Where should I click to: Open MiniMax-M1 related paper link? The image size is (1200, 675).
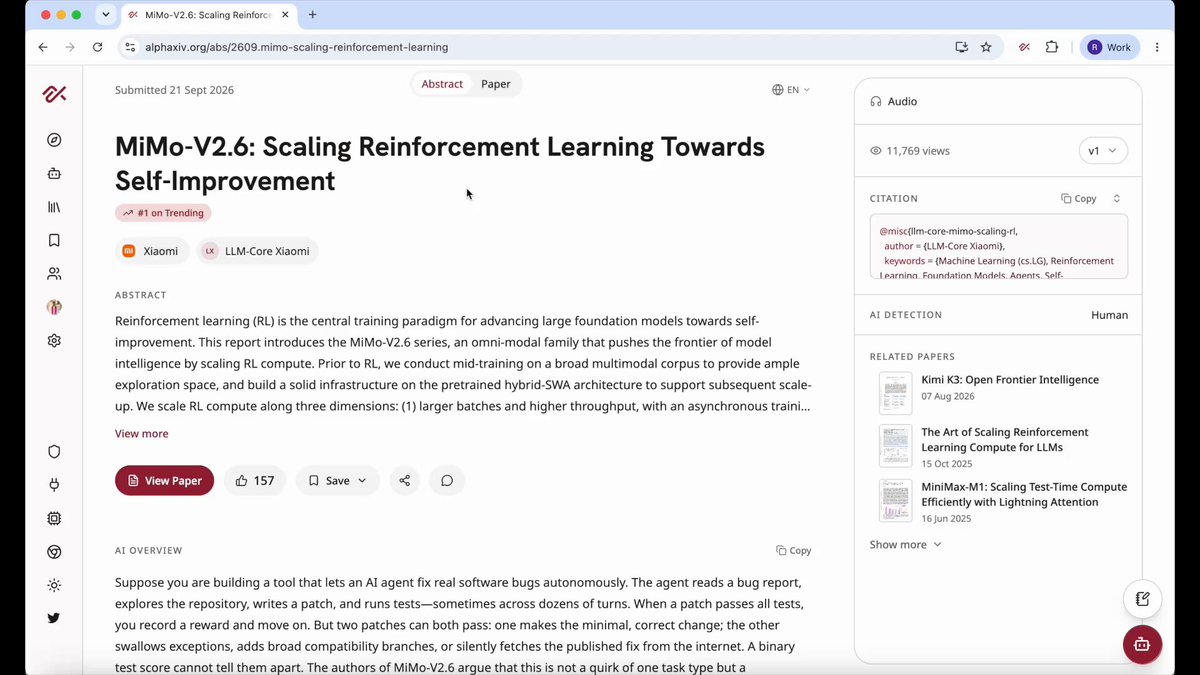[x=1024, y=494]
